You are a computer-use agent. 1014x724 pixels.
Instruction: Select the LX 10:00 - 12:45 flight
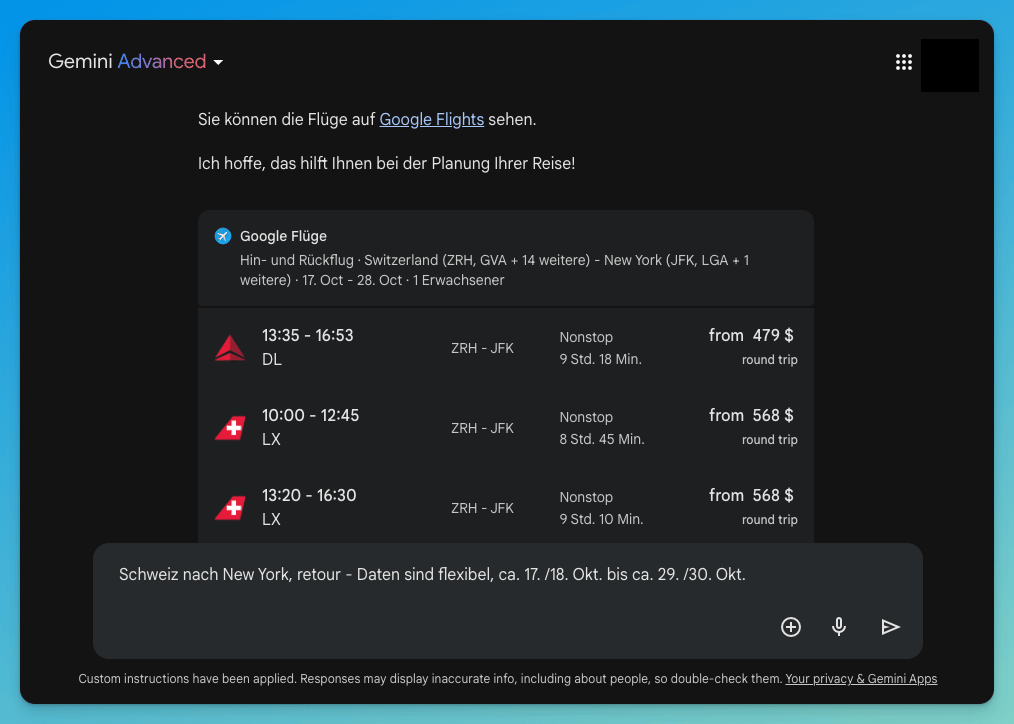tap(506, 428)
